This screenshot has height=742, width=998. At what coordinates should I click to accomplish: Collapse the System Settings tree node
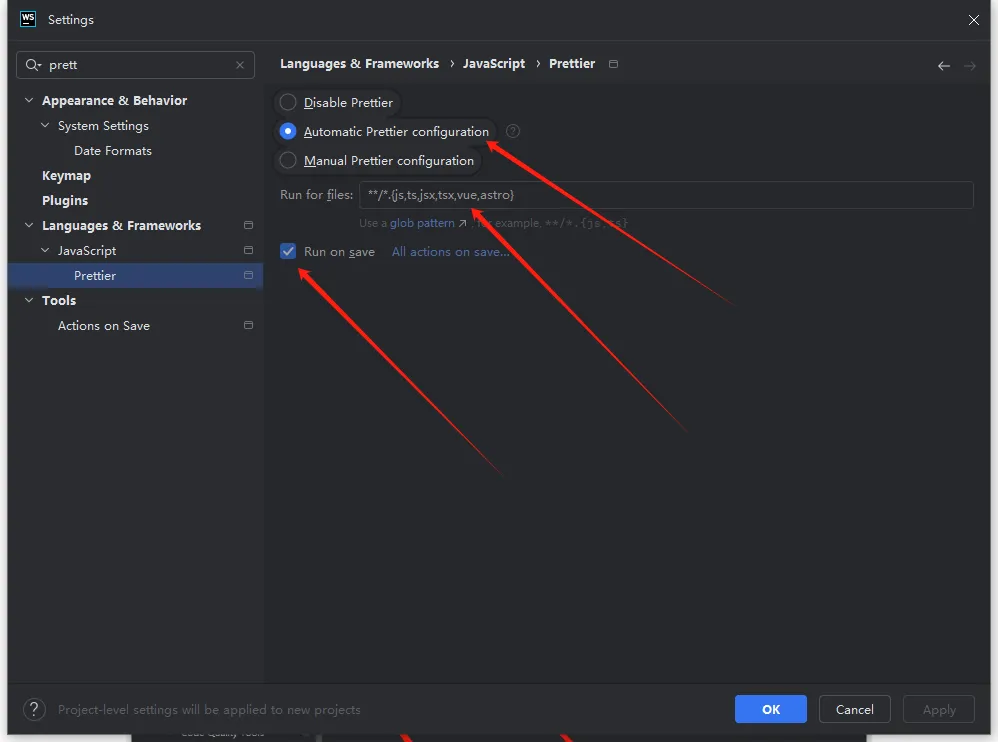(x=45, y=126)
